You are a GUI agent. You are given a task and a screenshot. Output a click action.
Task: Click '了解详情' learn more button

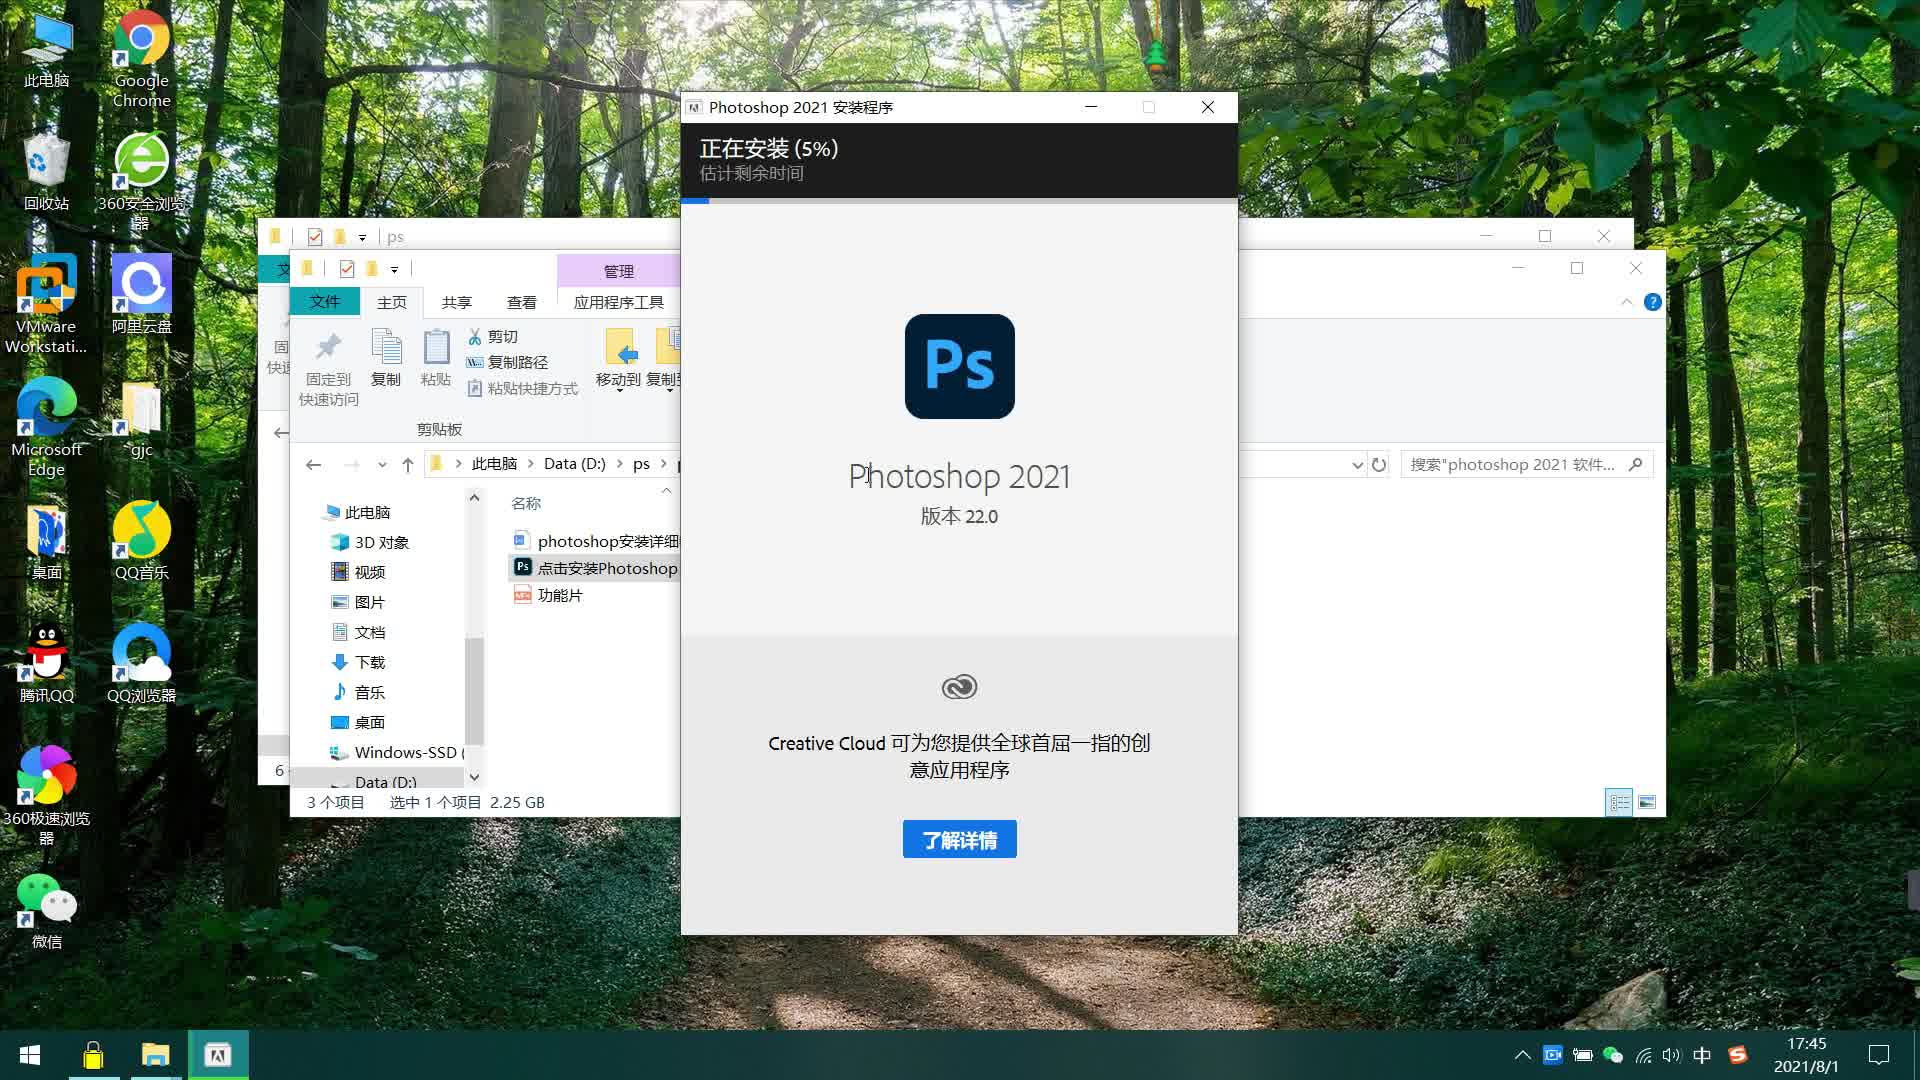(959, 840)
